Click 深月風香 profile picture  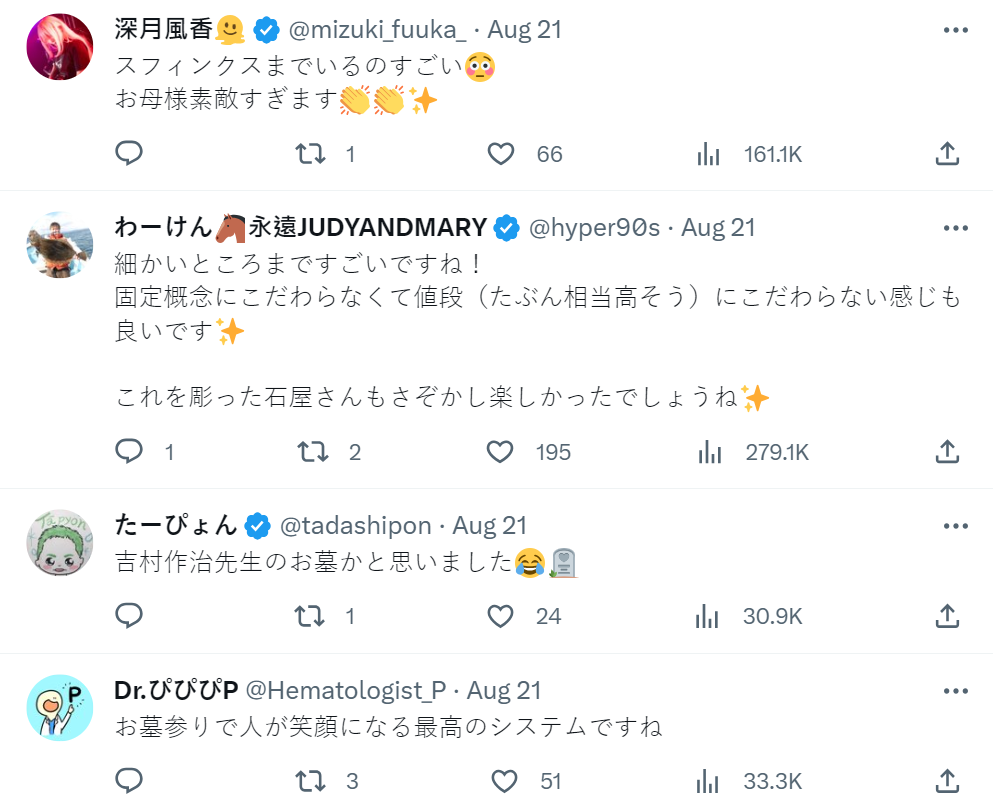pos(59,47)
